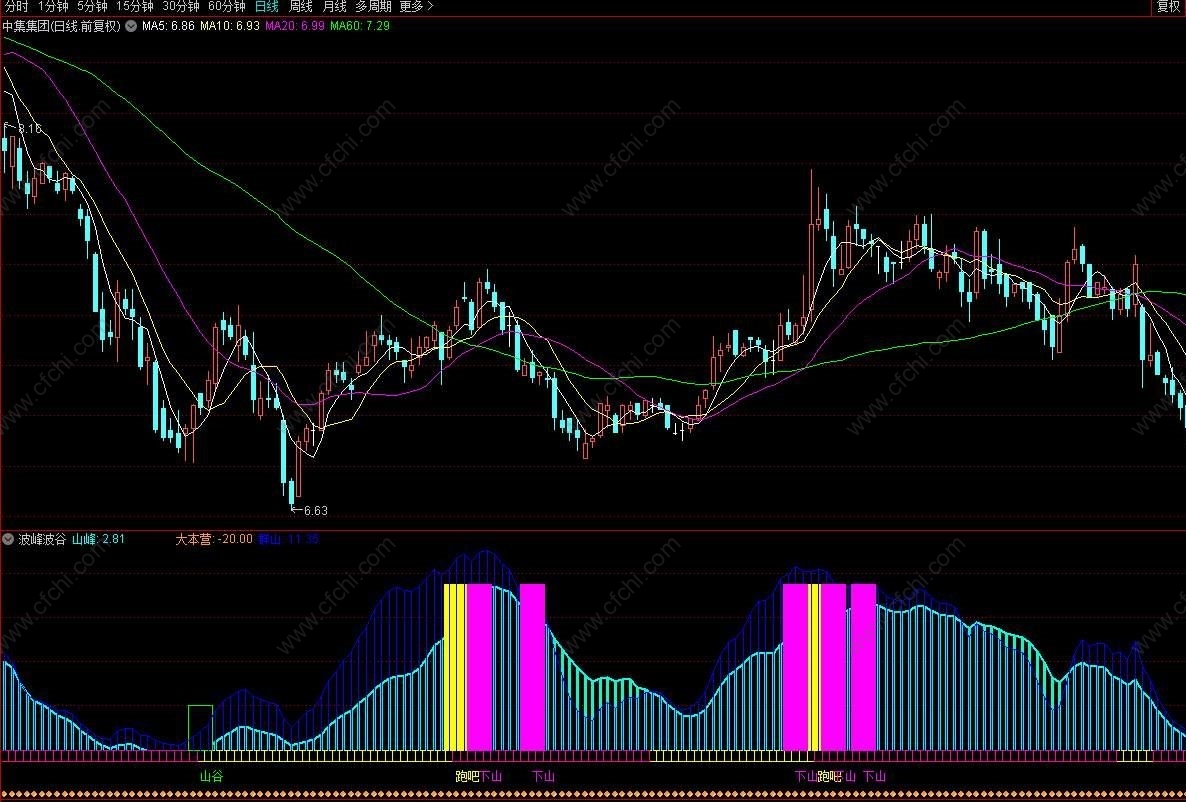Switch to the 分时 intraday view

(x=16, y=7)
